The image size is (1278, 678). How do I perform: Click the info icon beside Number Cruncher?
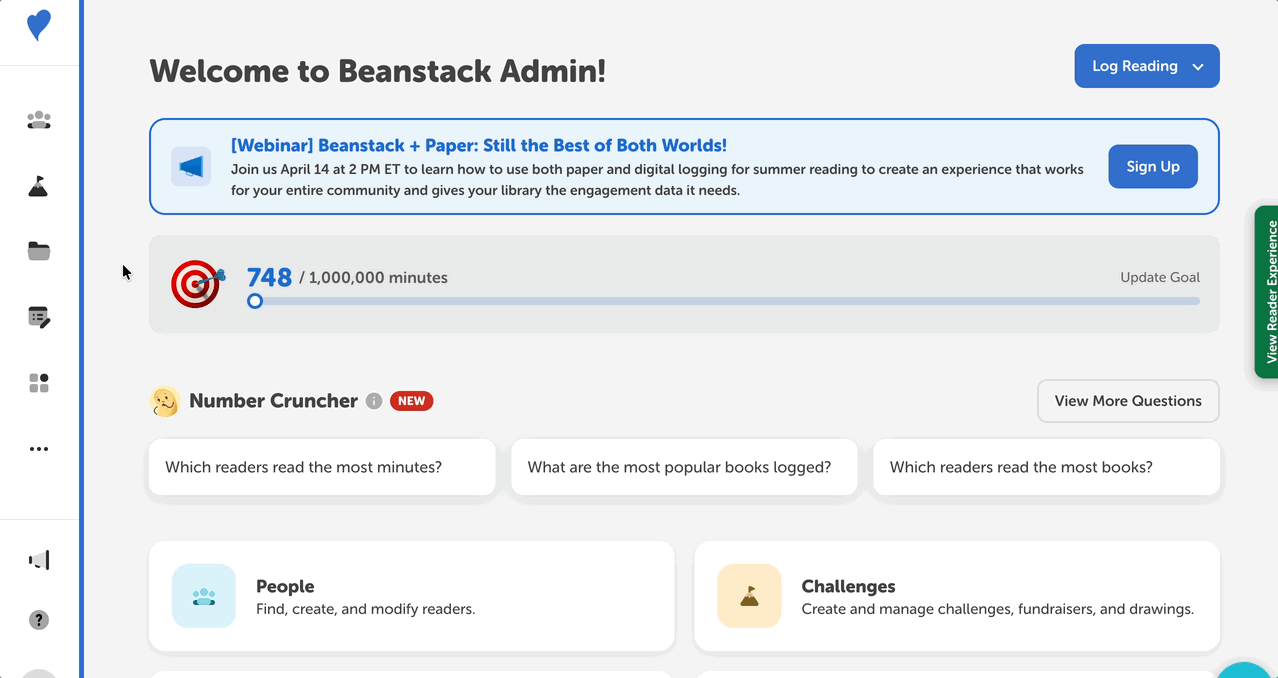[x=374, y=401]
